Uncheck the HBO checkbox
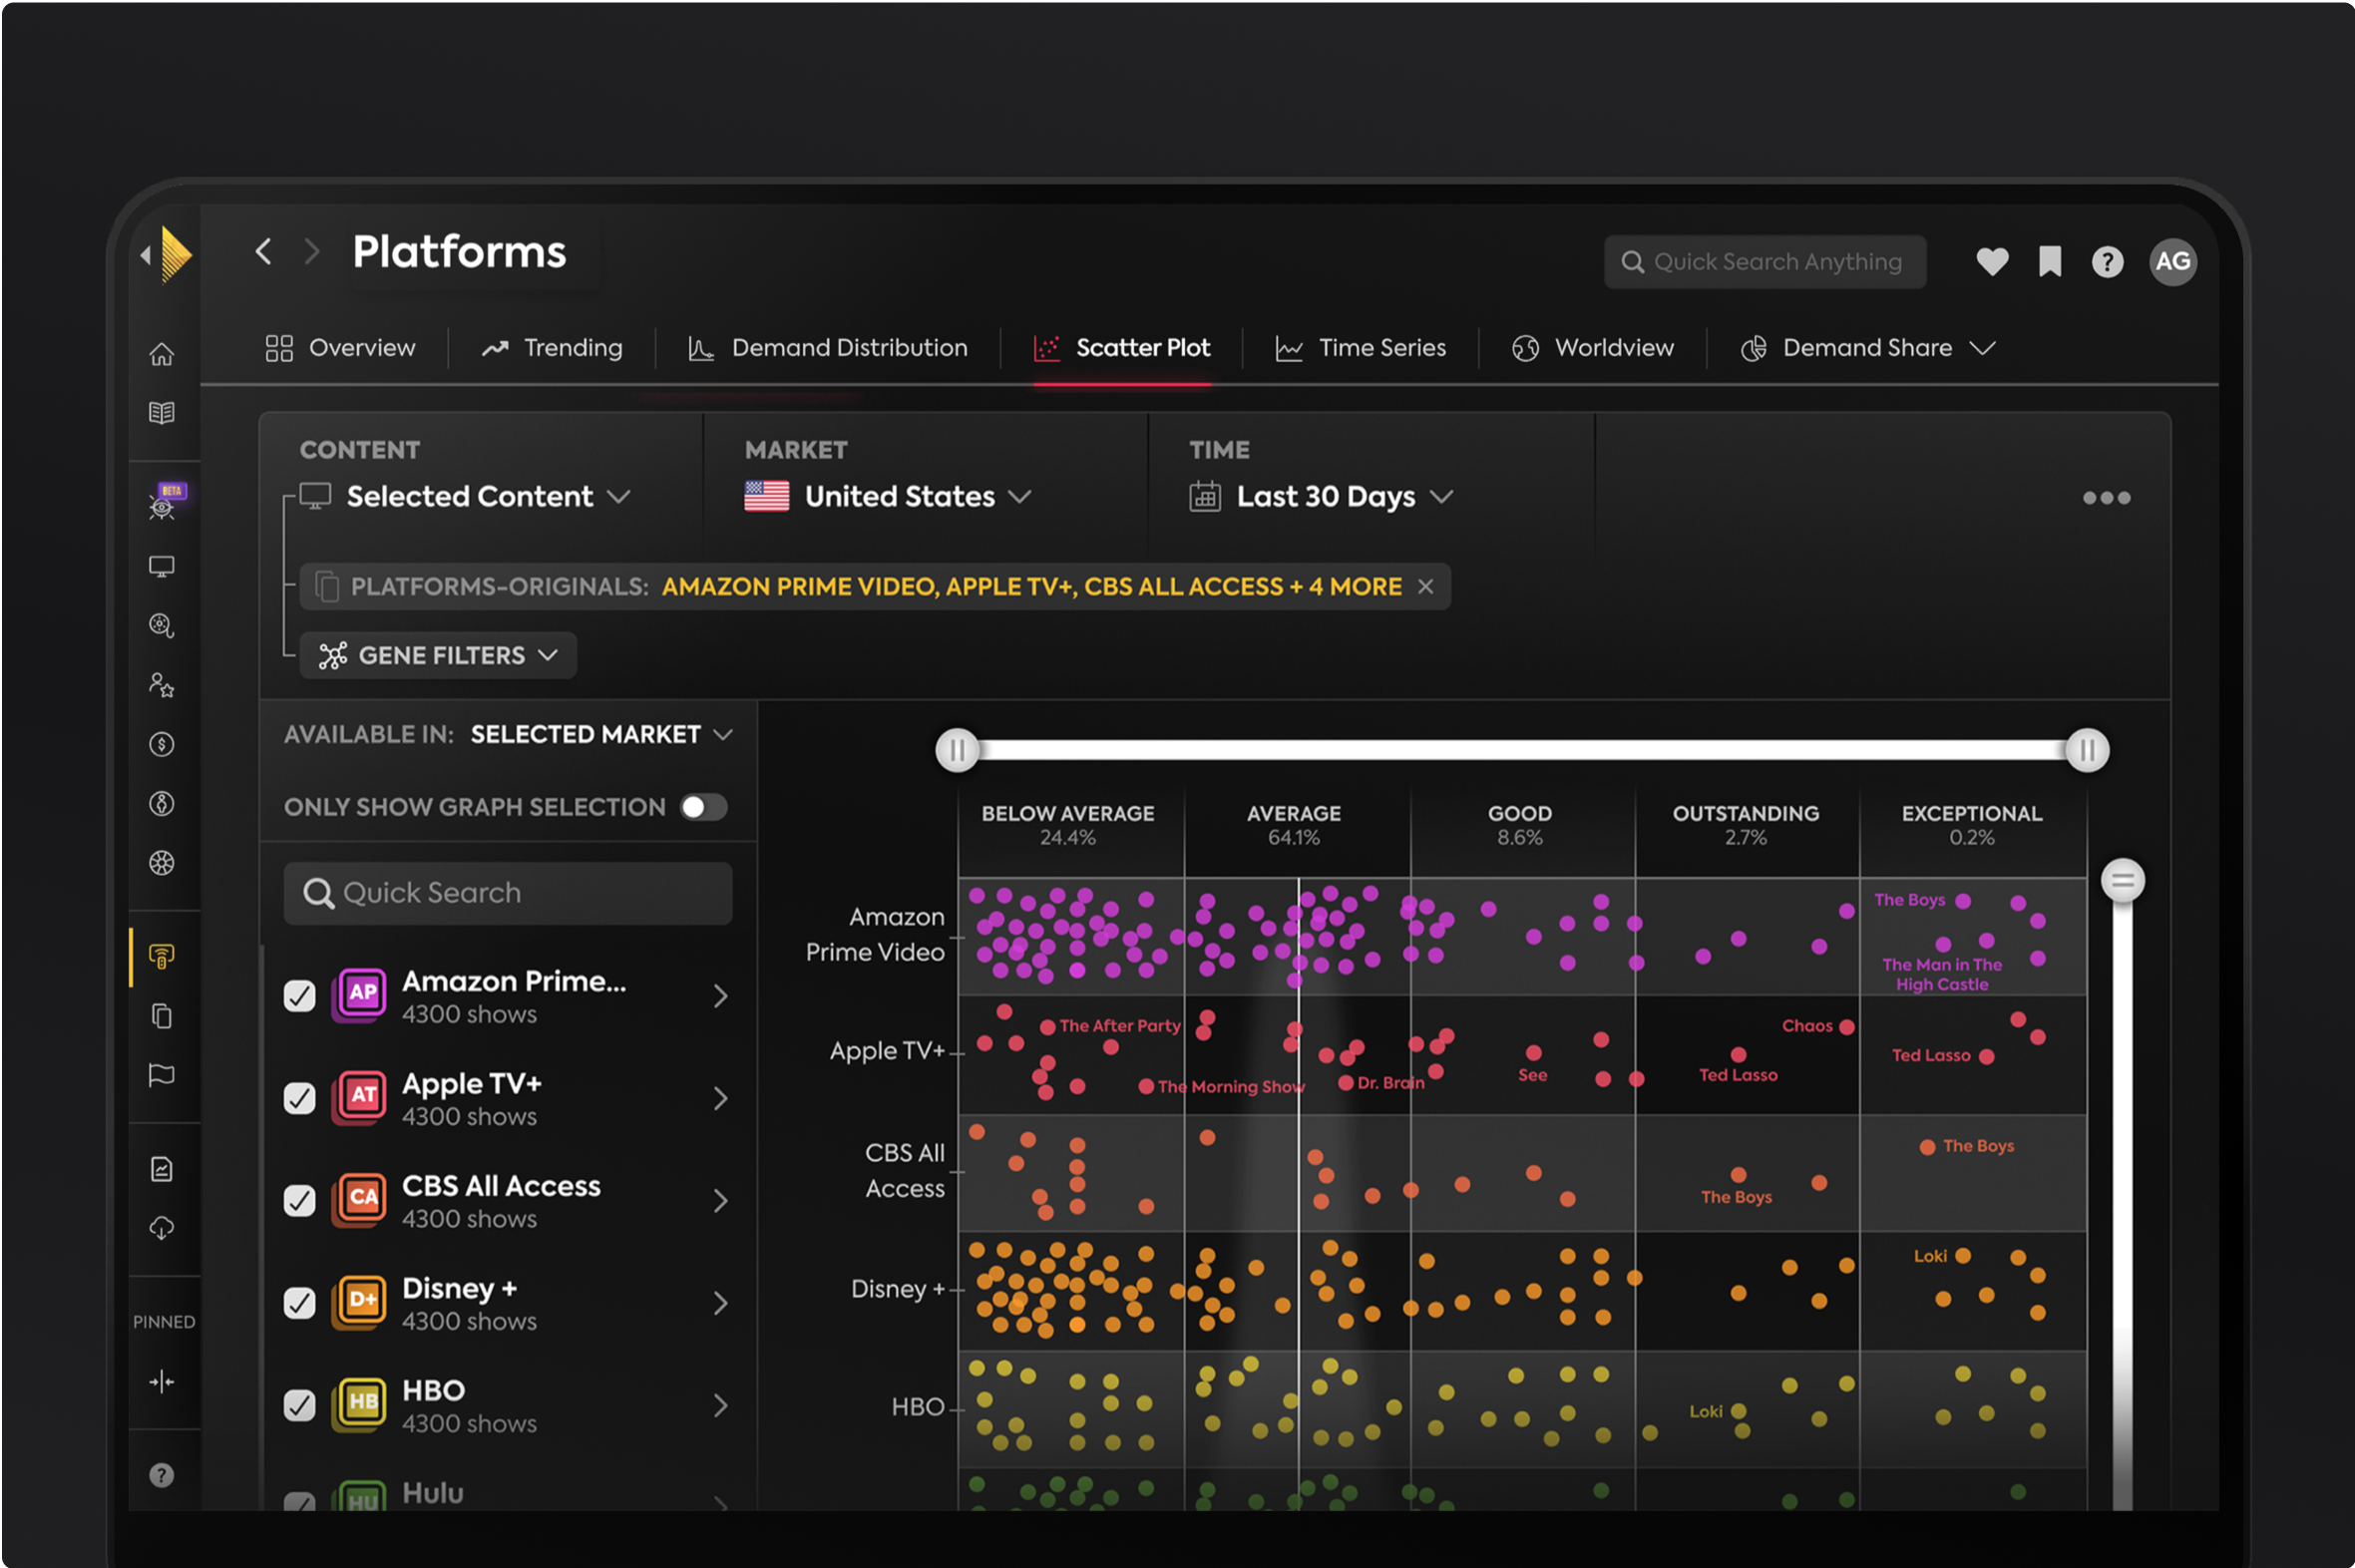The height and width of the screenshot is (1568, 2355). point(299,1405)
